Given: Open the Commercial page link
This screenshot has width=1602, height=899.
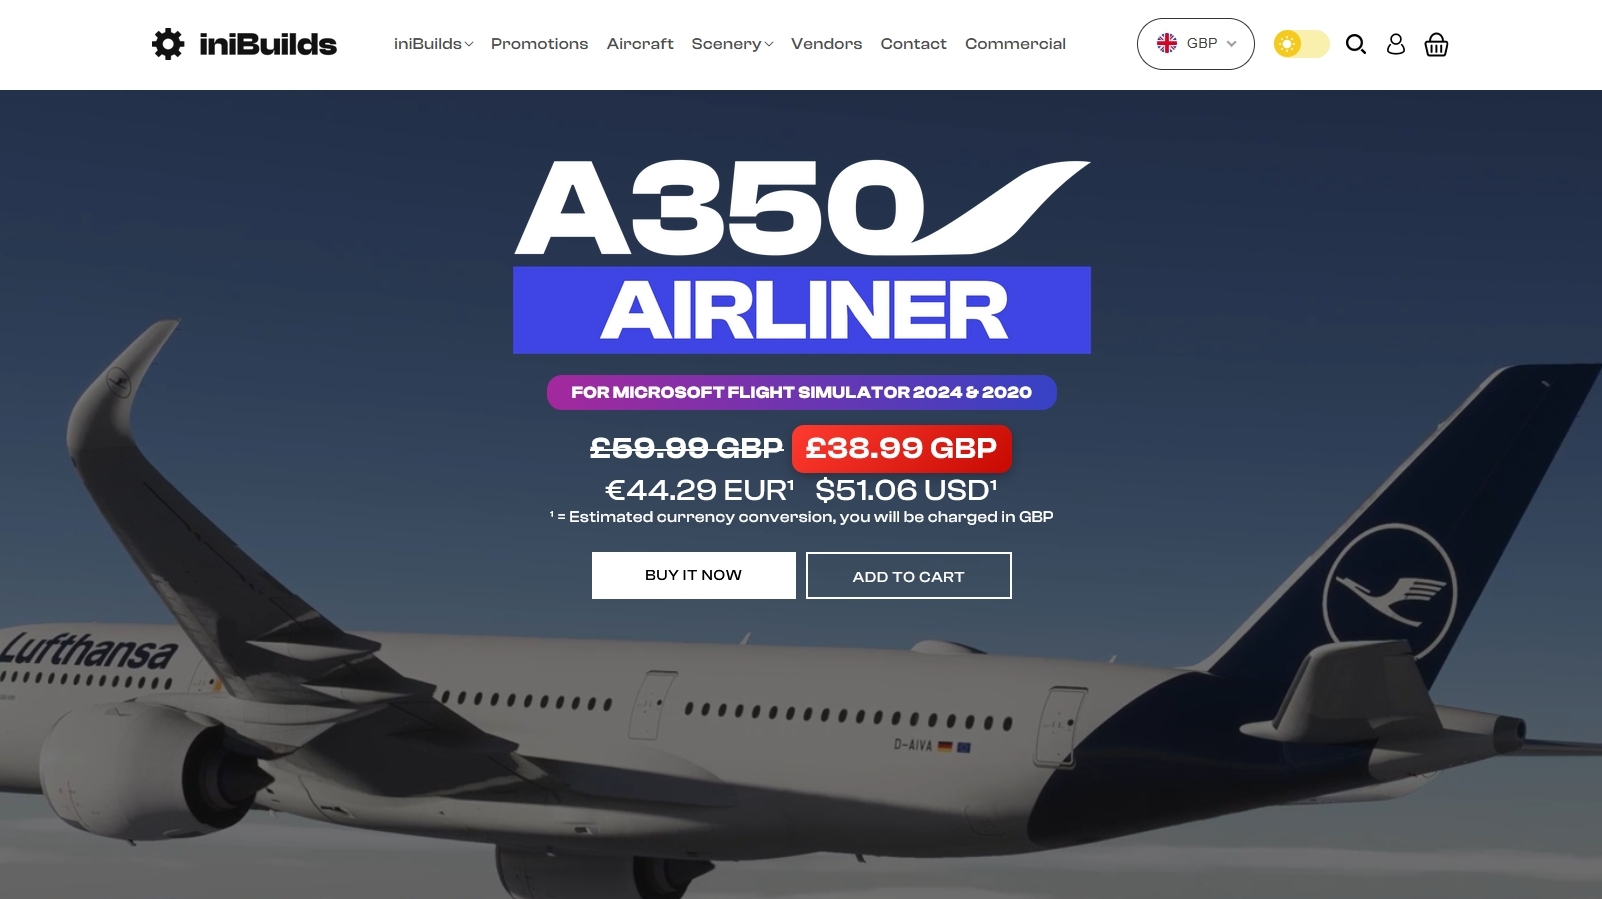Looking at the screenshot, I should (x=1015, y=44).
